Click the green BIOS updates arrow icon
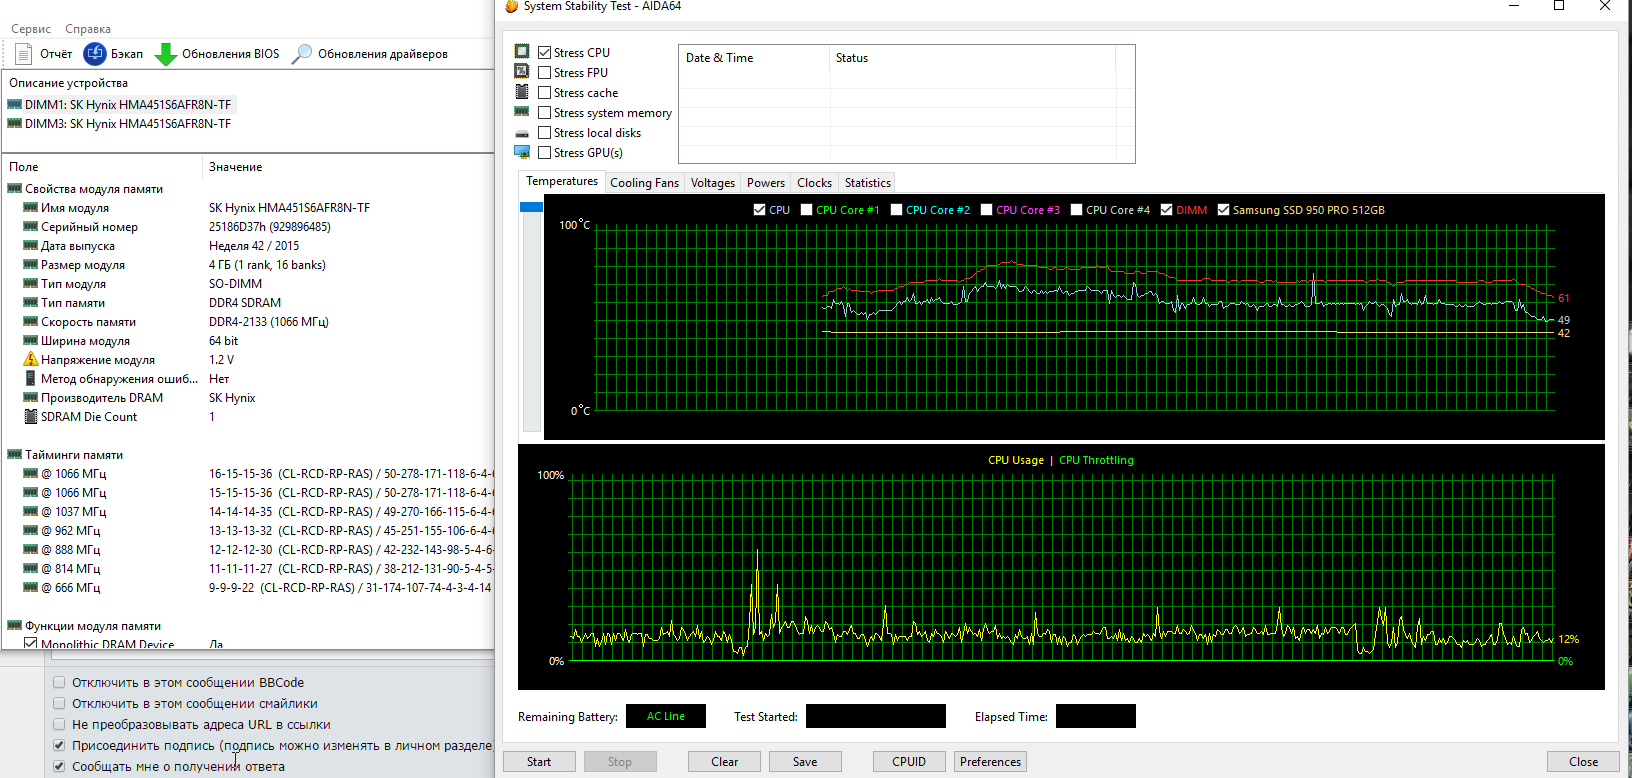The image size is (1632, 778). pyautogui.click(x=166, y=54)
